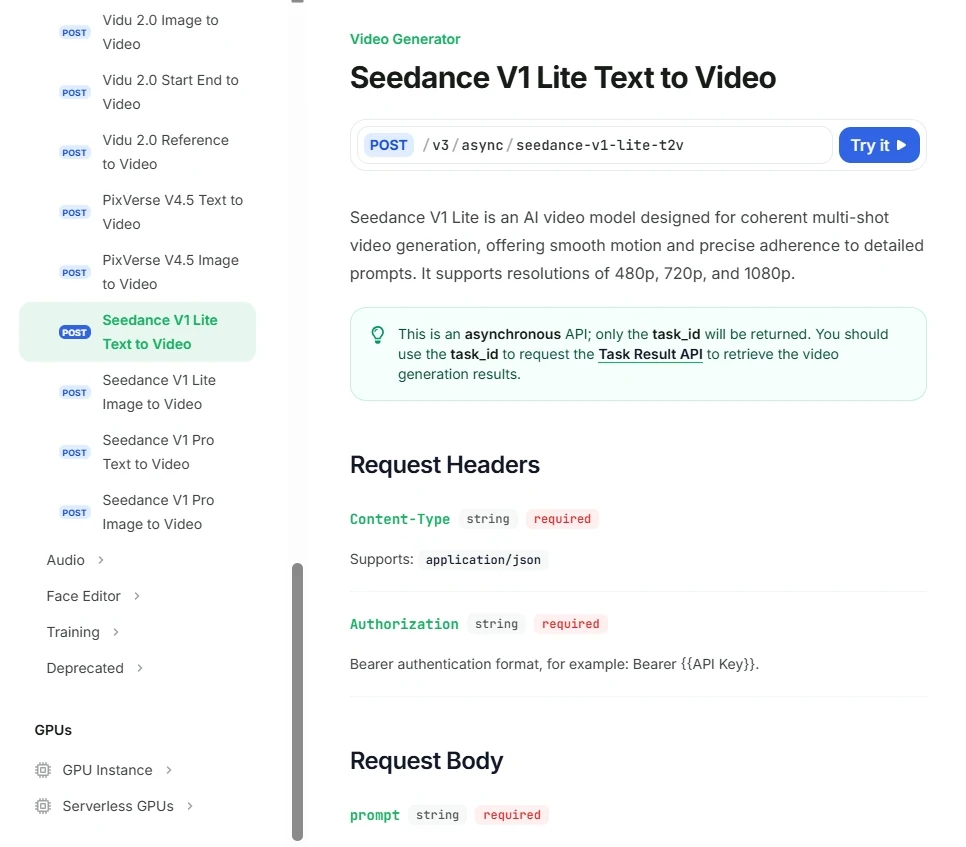Click POST badge beside PixVerse V4.5 Text

click(x=75, y=213)
